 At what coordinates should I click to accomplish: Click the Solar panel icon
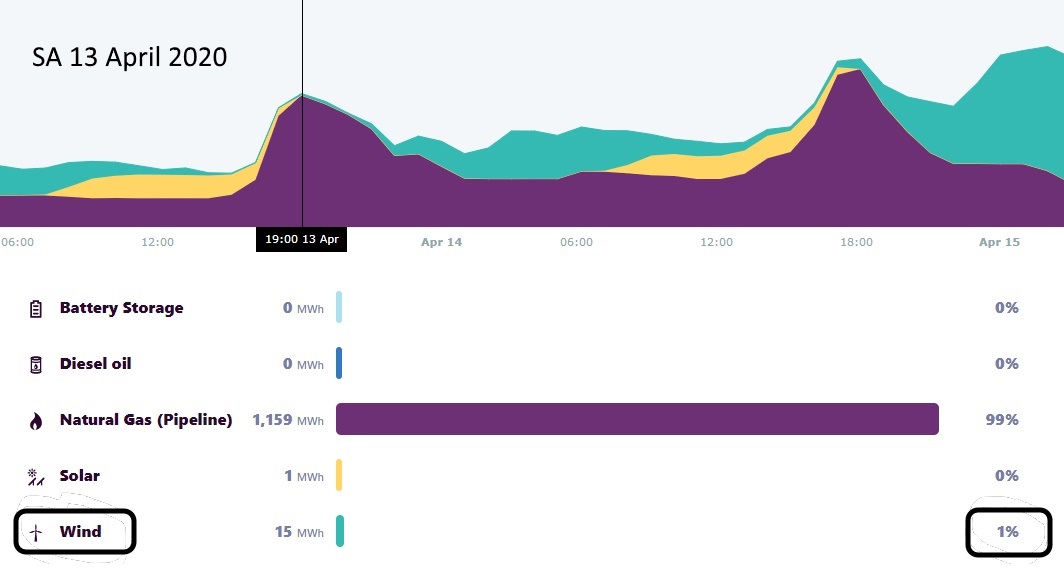pos(36,477)
